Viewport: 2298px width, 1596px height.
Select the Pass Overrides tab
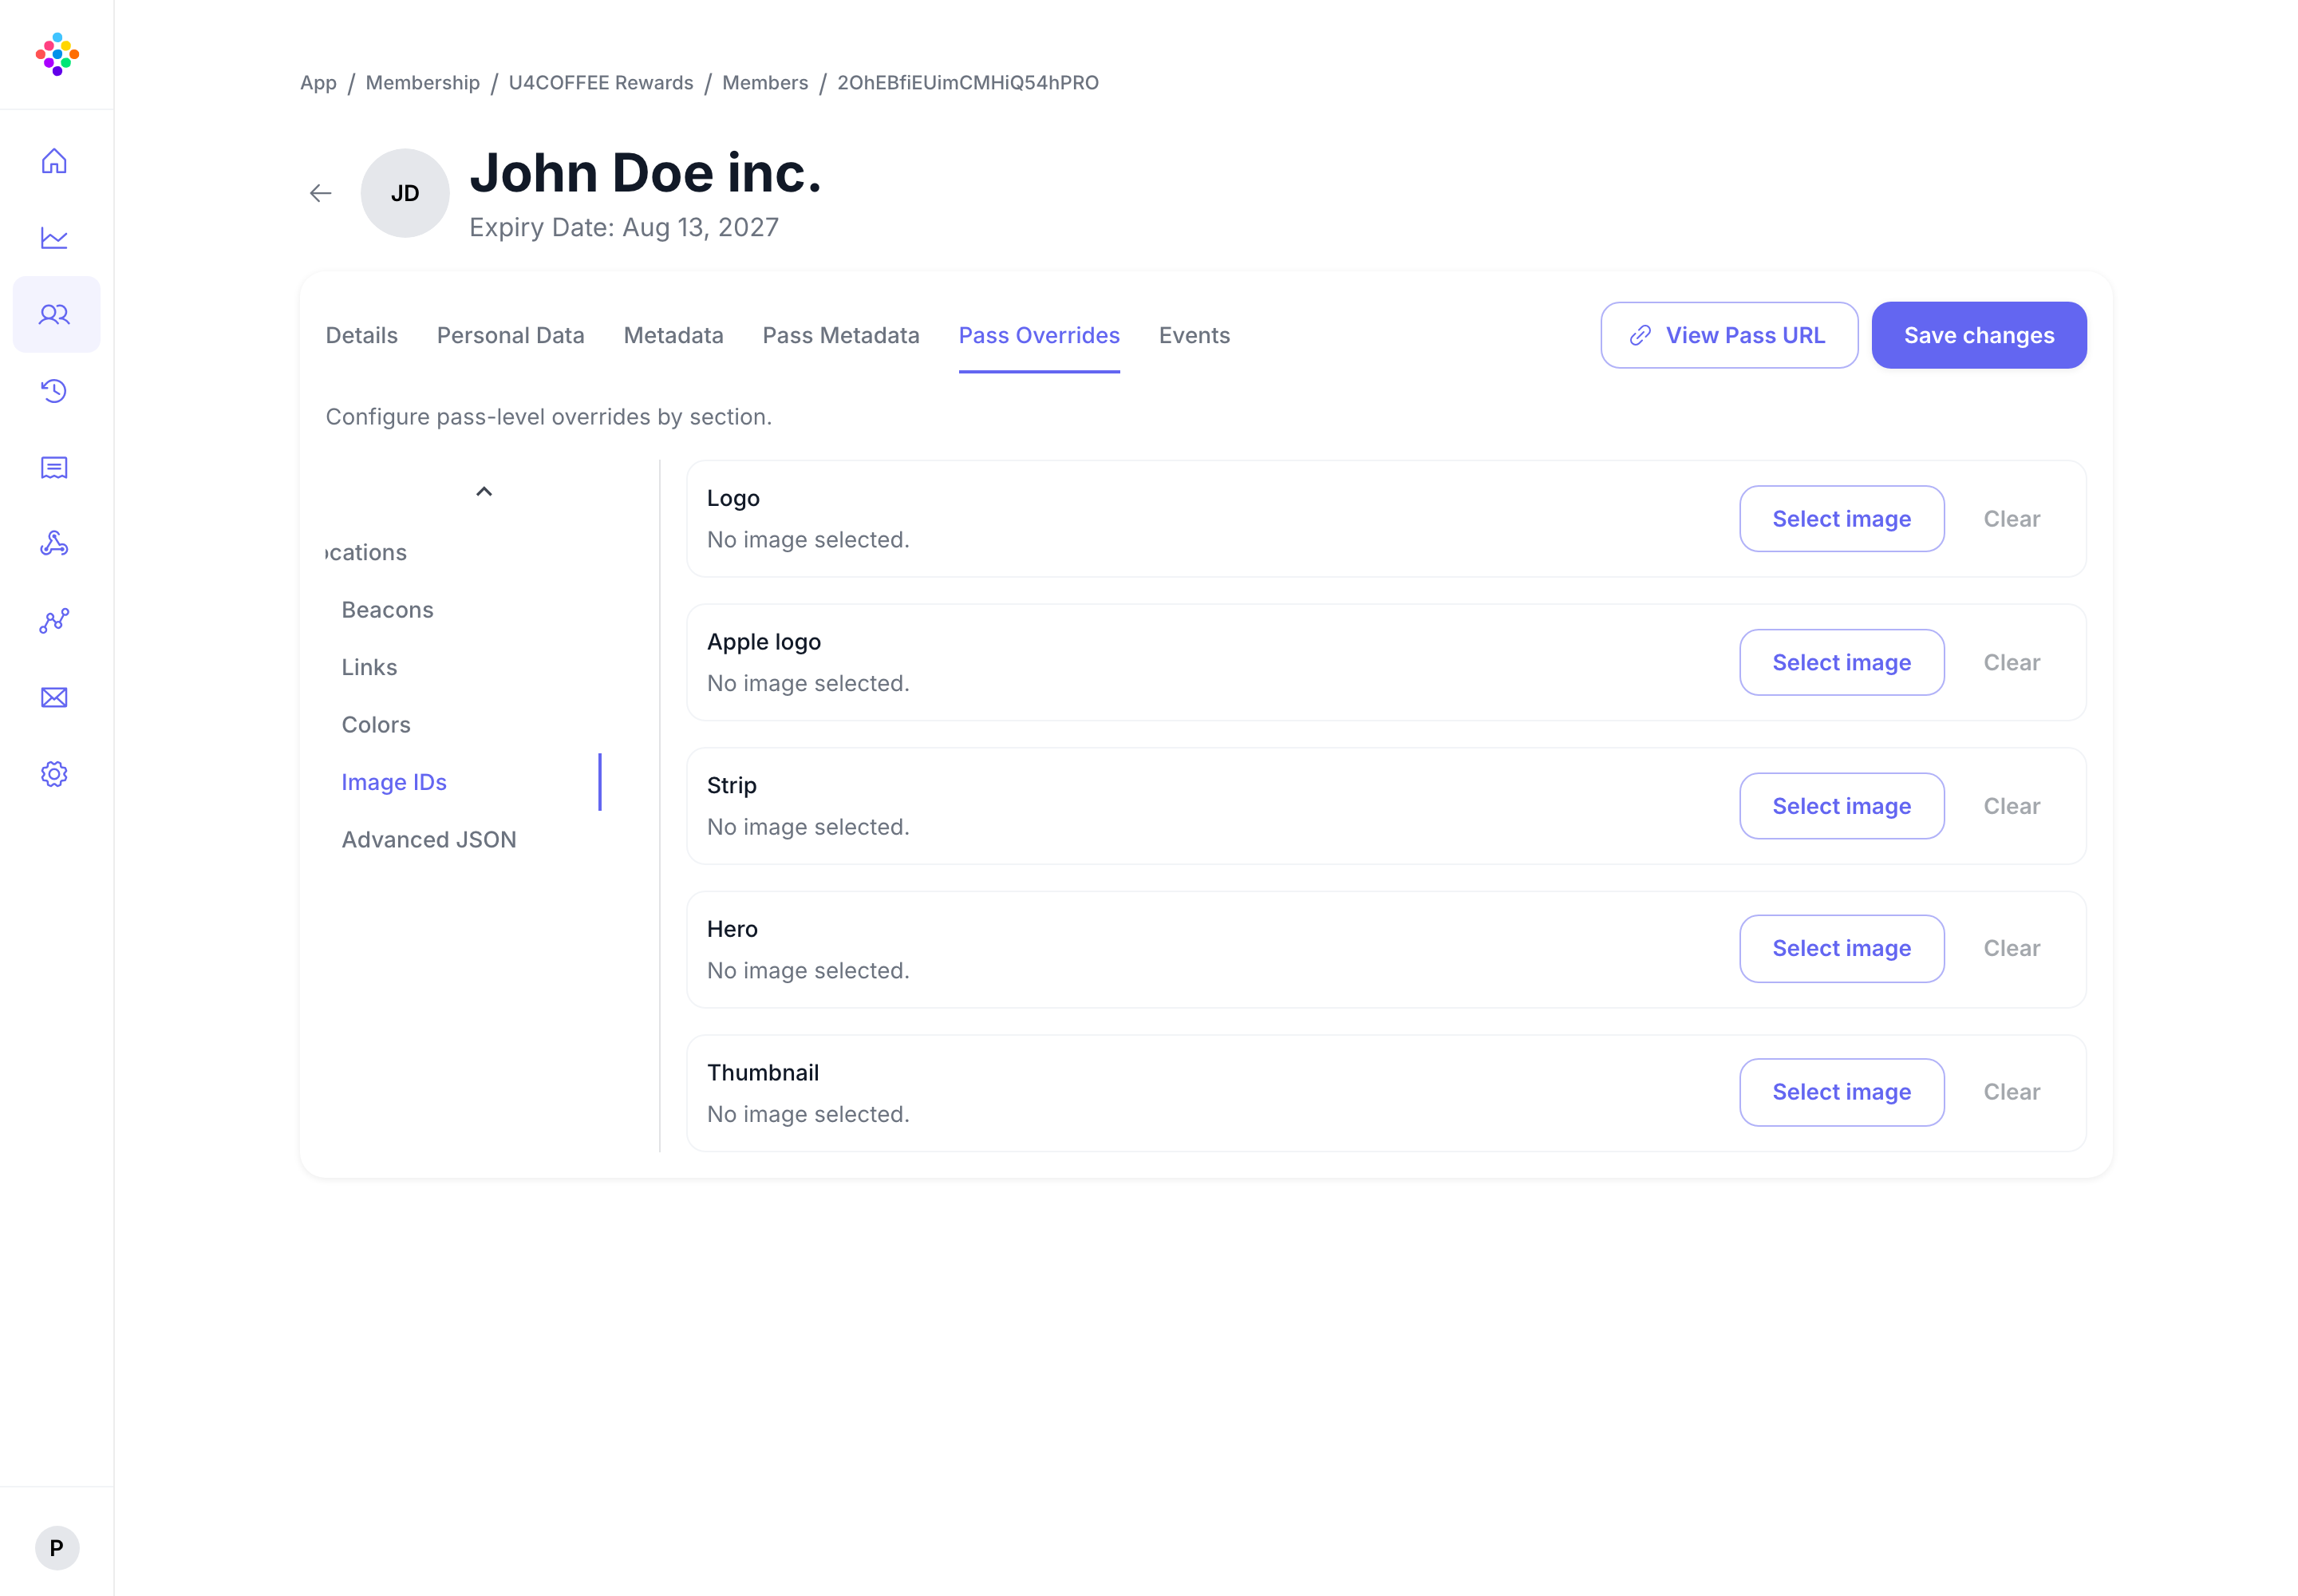(1039, 335)
